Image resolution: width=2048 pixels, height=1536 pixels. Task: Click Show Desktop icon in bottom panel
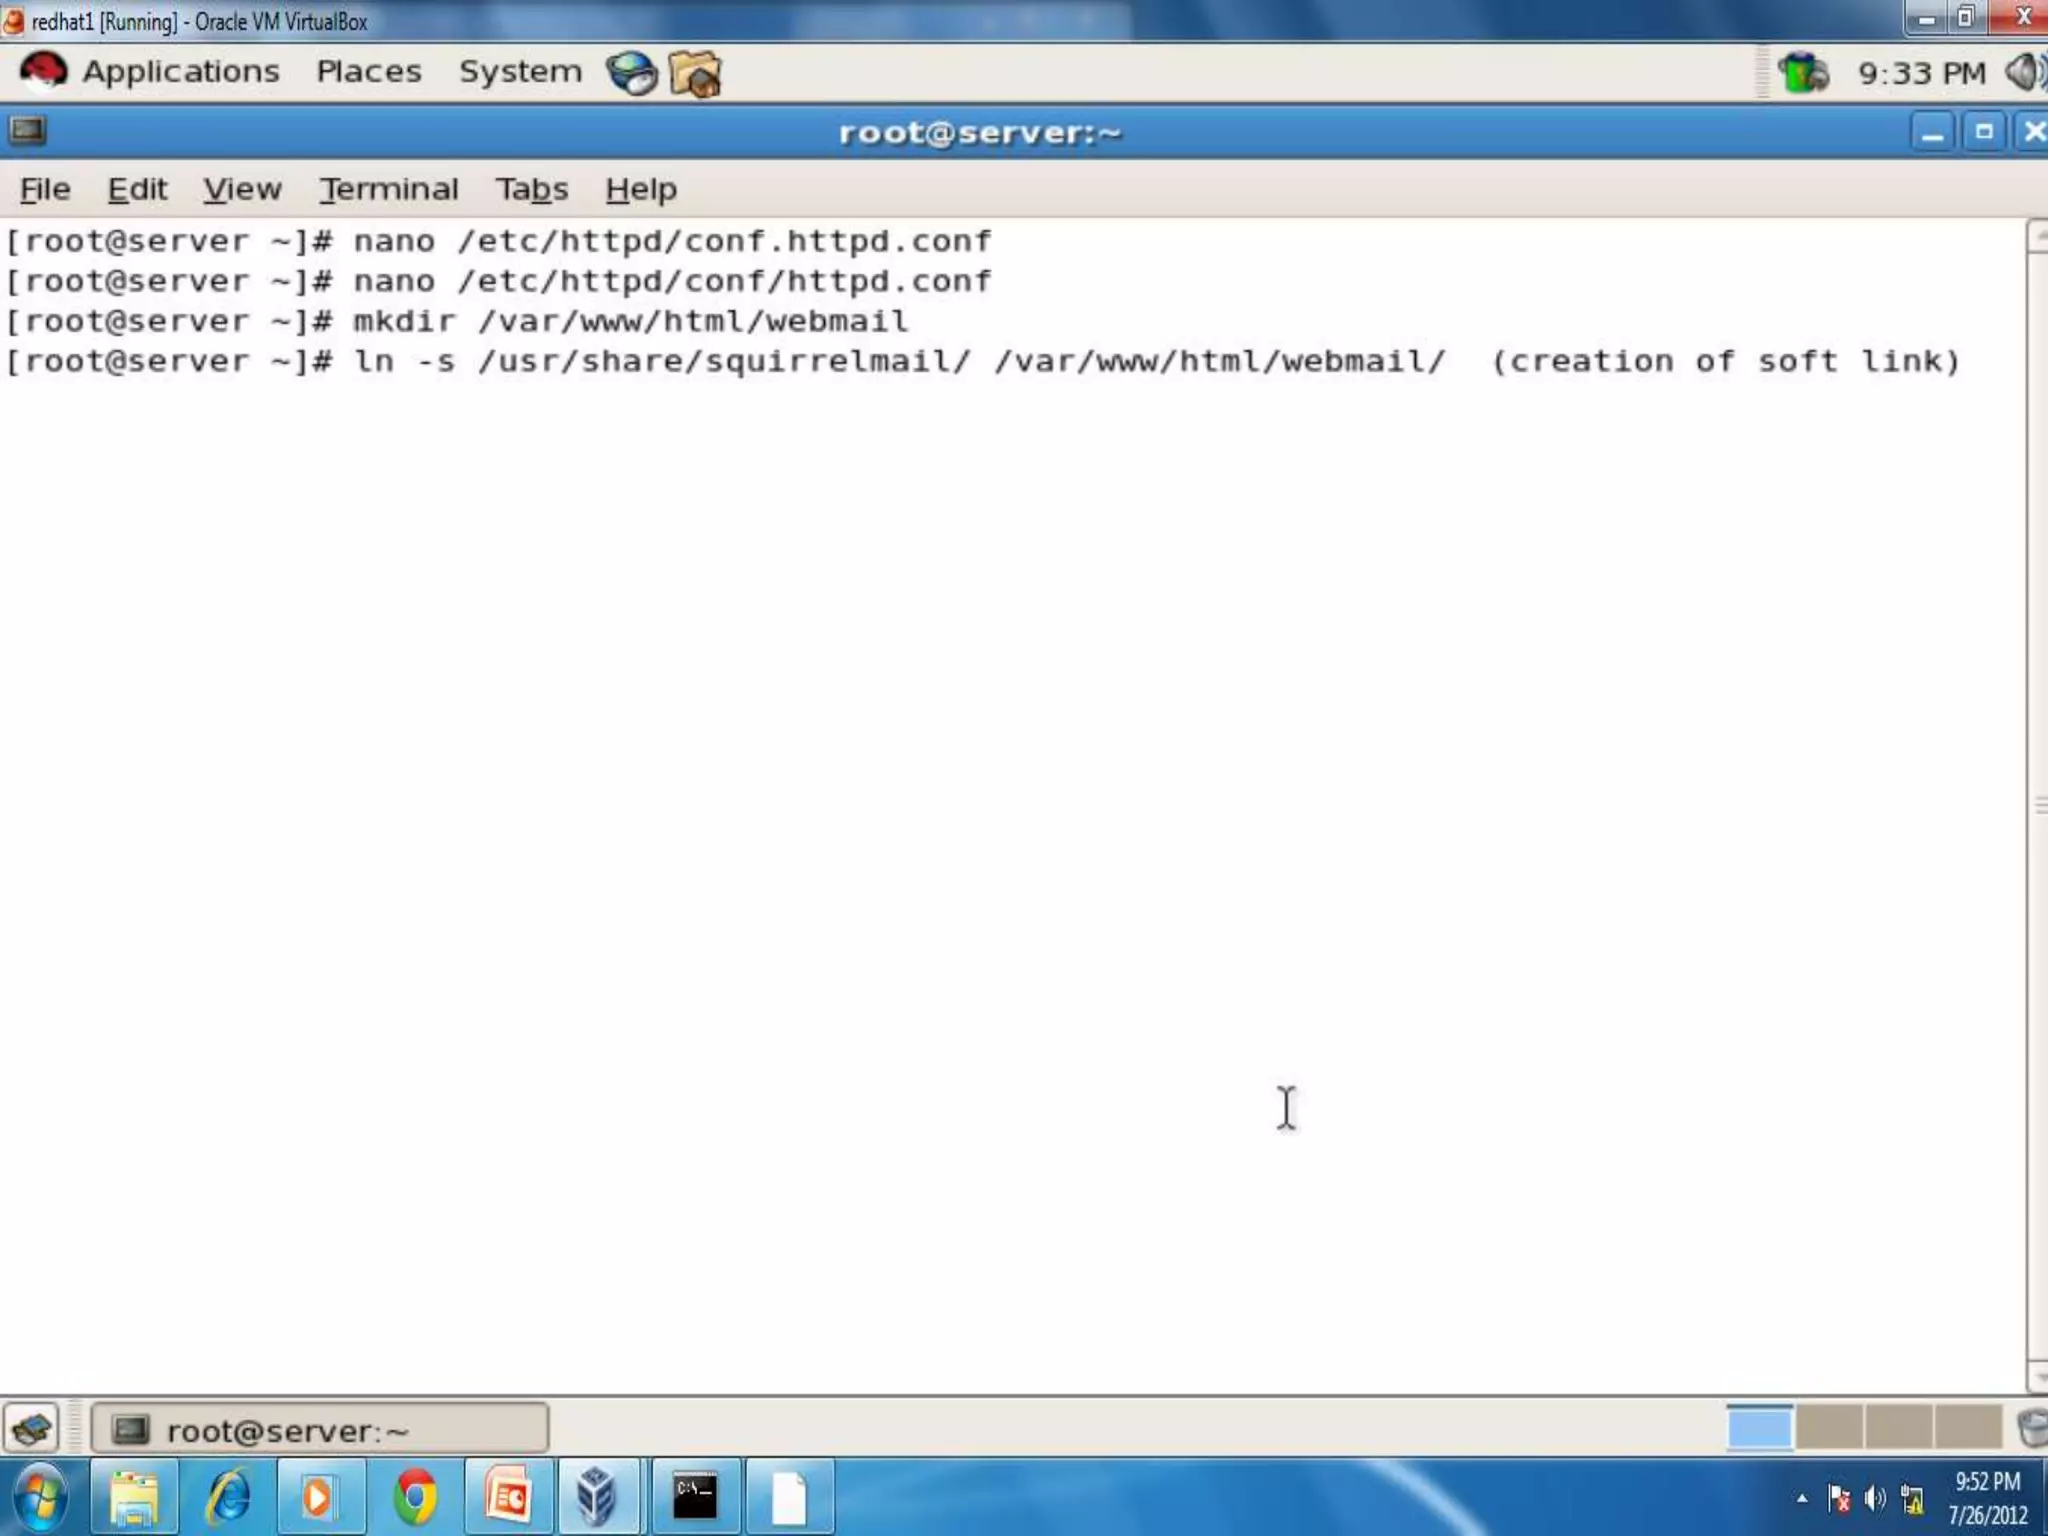tap(31, 1428)
